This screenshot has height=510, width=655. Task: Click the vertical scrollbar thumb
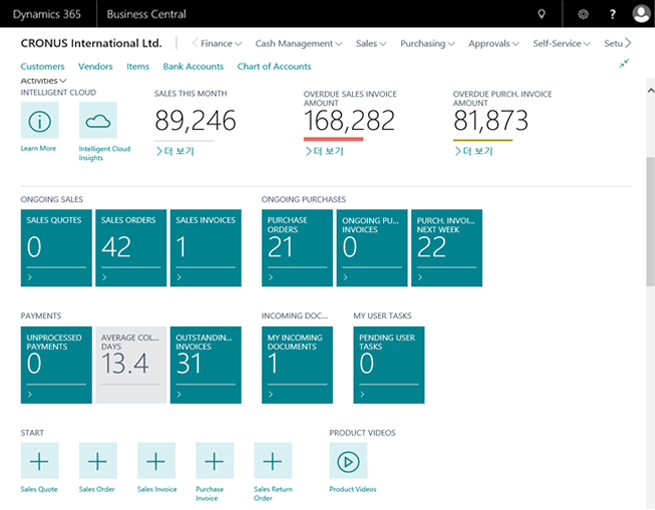pyautogui.click(x=650, y=221)
